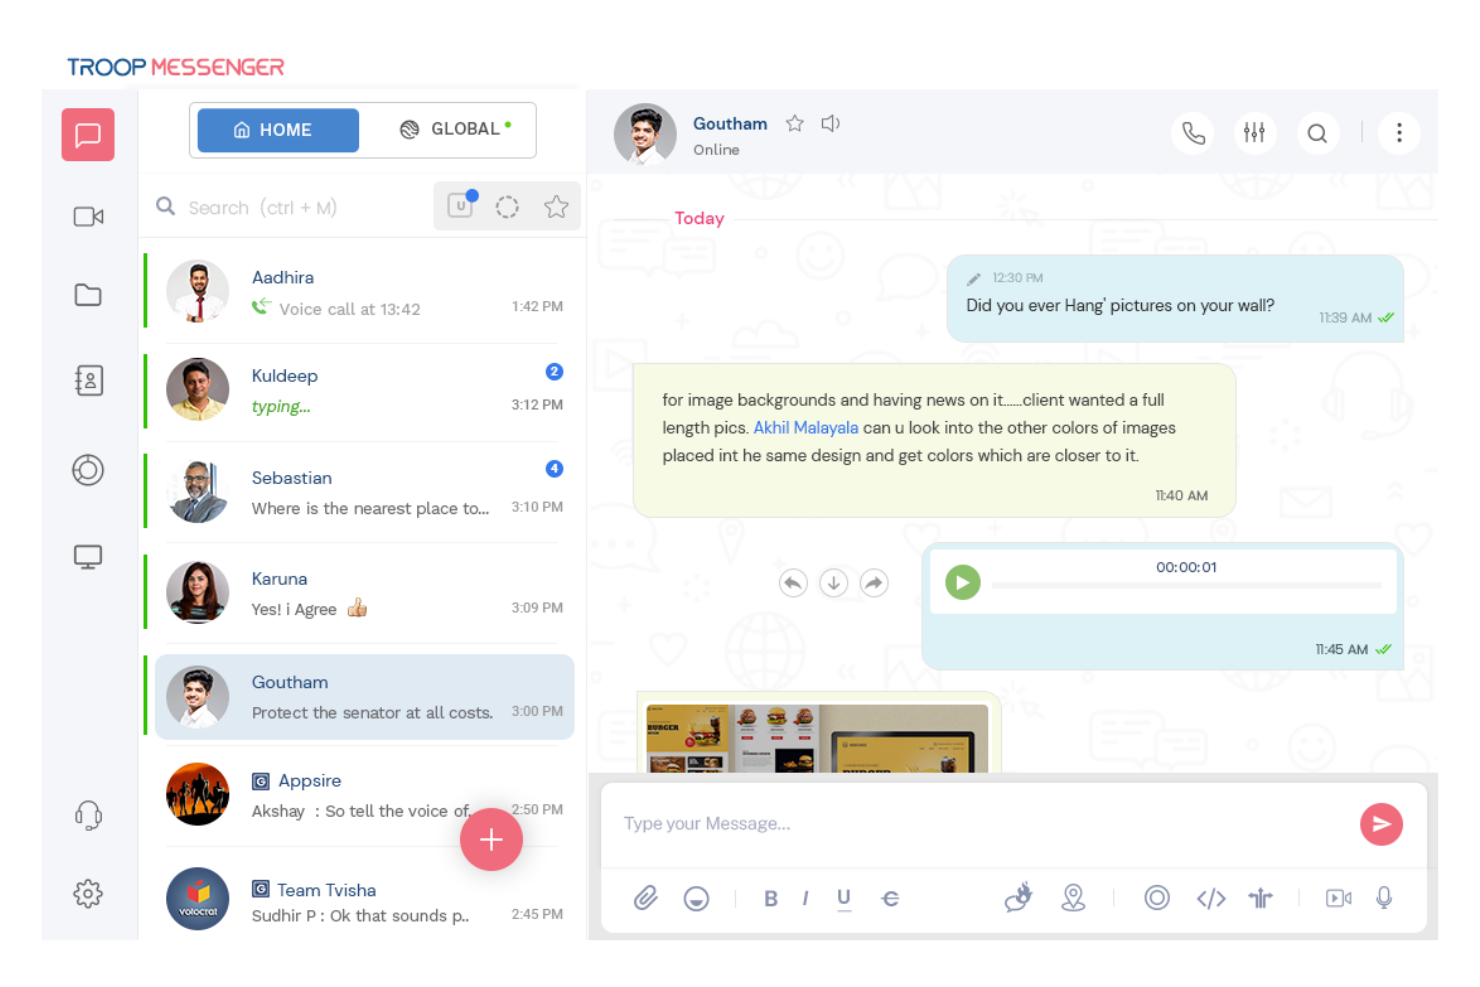
Task: Start a video message from message bar
Action: point(1338,898)
